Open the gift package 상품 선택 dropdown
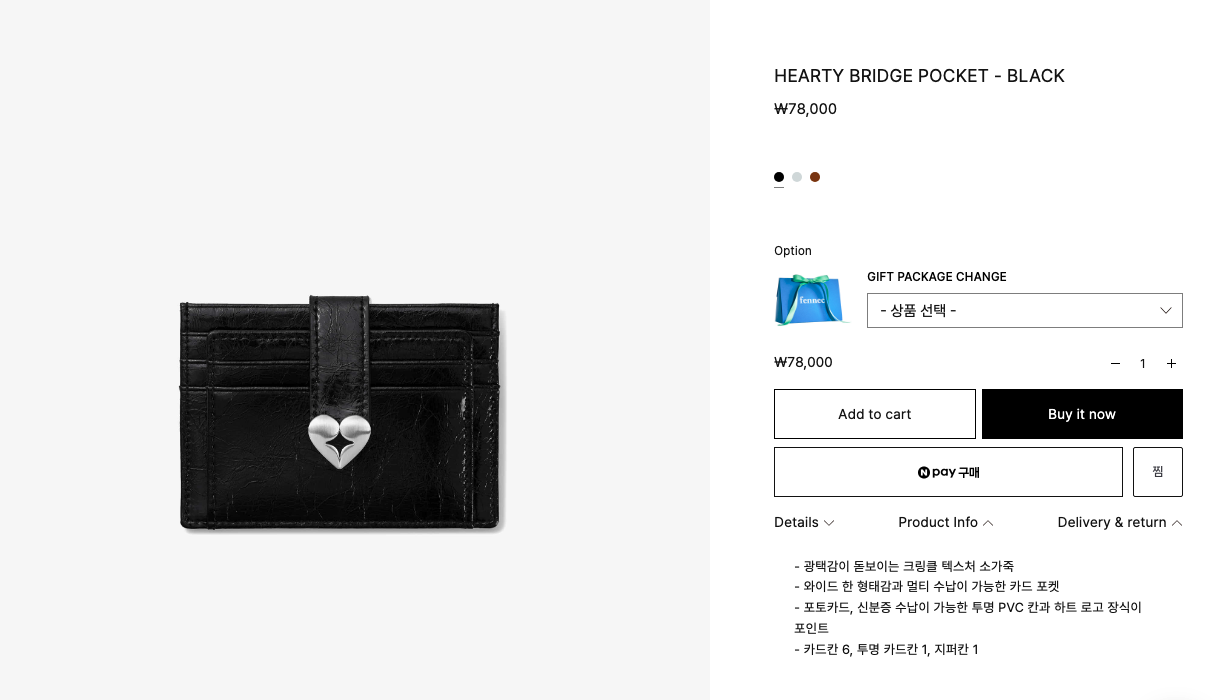This screenshot has height=700, width=1223. point(1025,310)
